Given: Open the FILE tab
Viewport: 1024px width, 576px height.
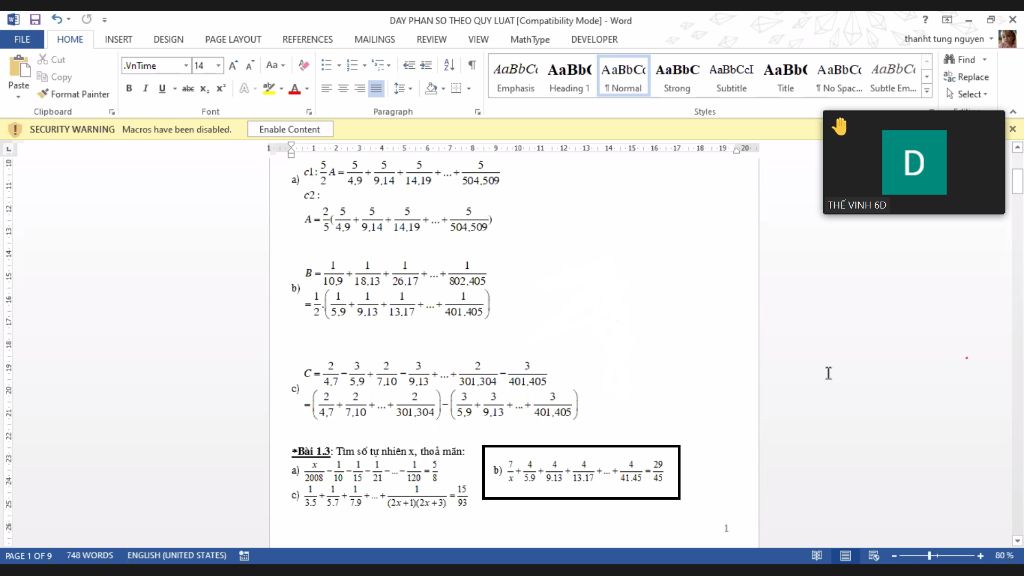Looking at the screenshot, I should click(x=22, y=39).
